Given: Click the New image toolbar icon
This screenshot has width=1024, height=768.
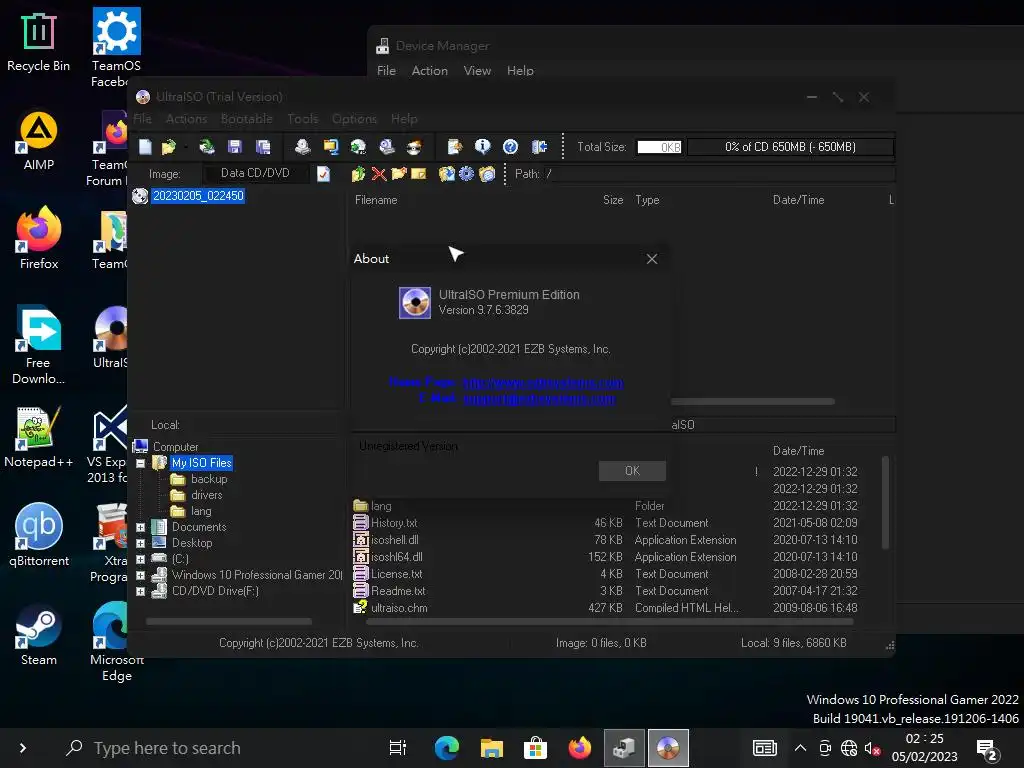Looking at the screenshot, I should pos(145,147).
